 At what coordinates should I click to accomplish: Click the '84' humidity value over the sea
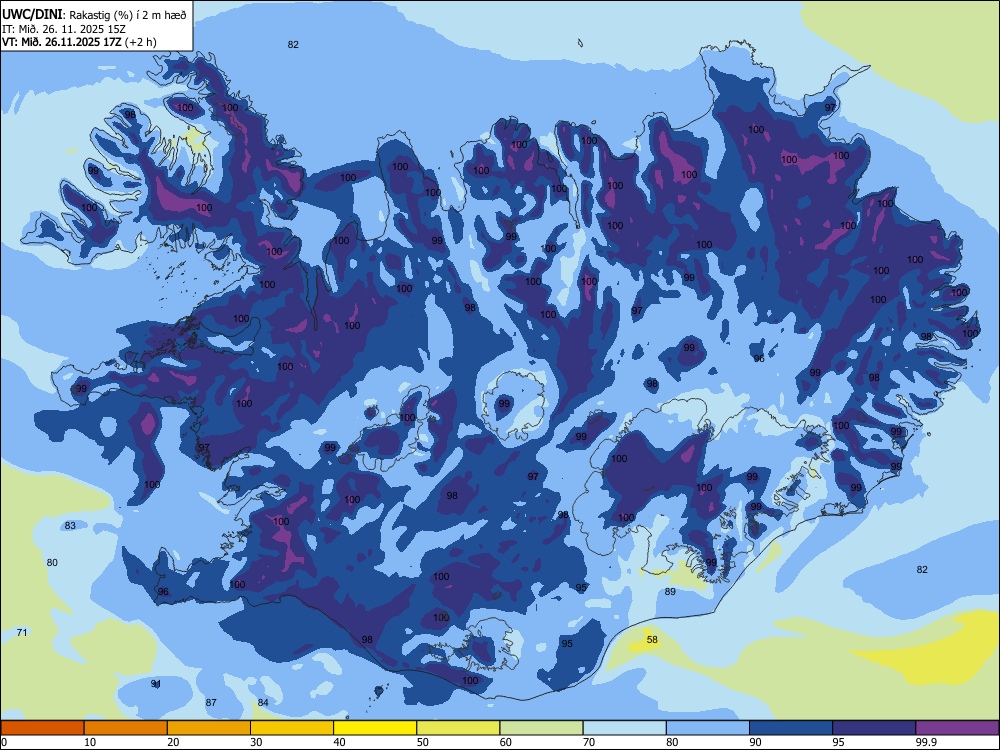pos(263,703)
